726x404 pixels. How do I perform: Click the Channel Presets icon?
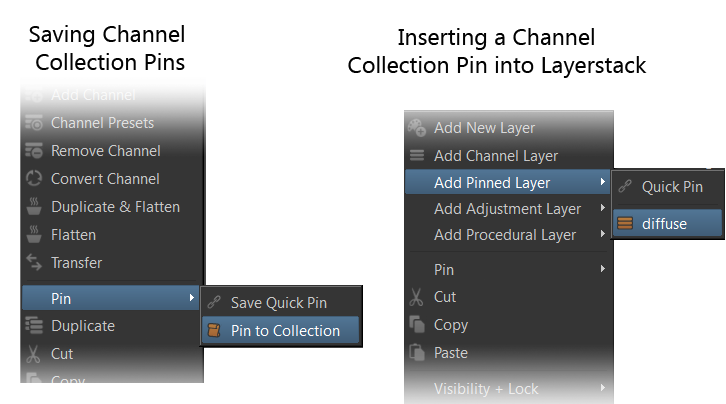33,123
